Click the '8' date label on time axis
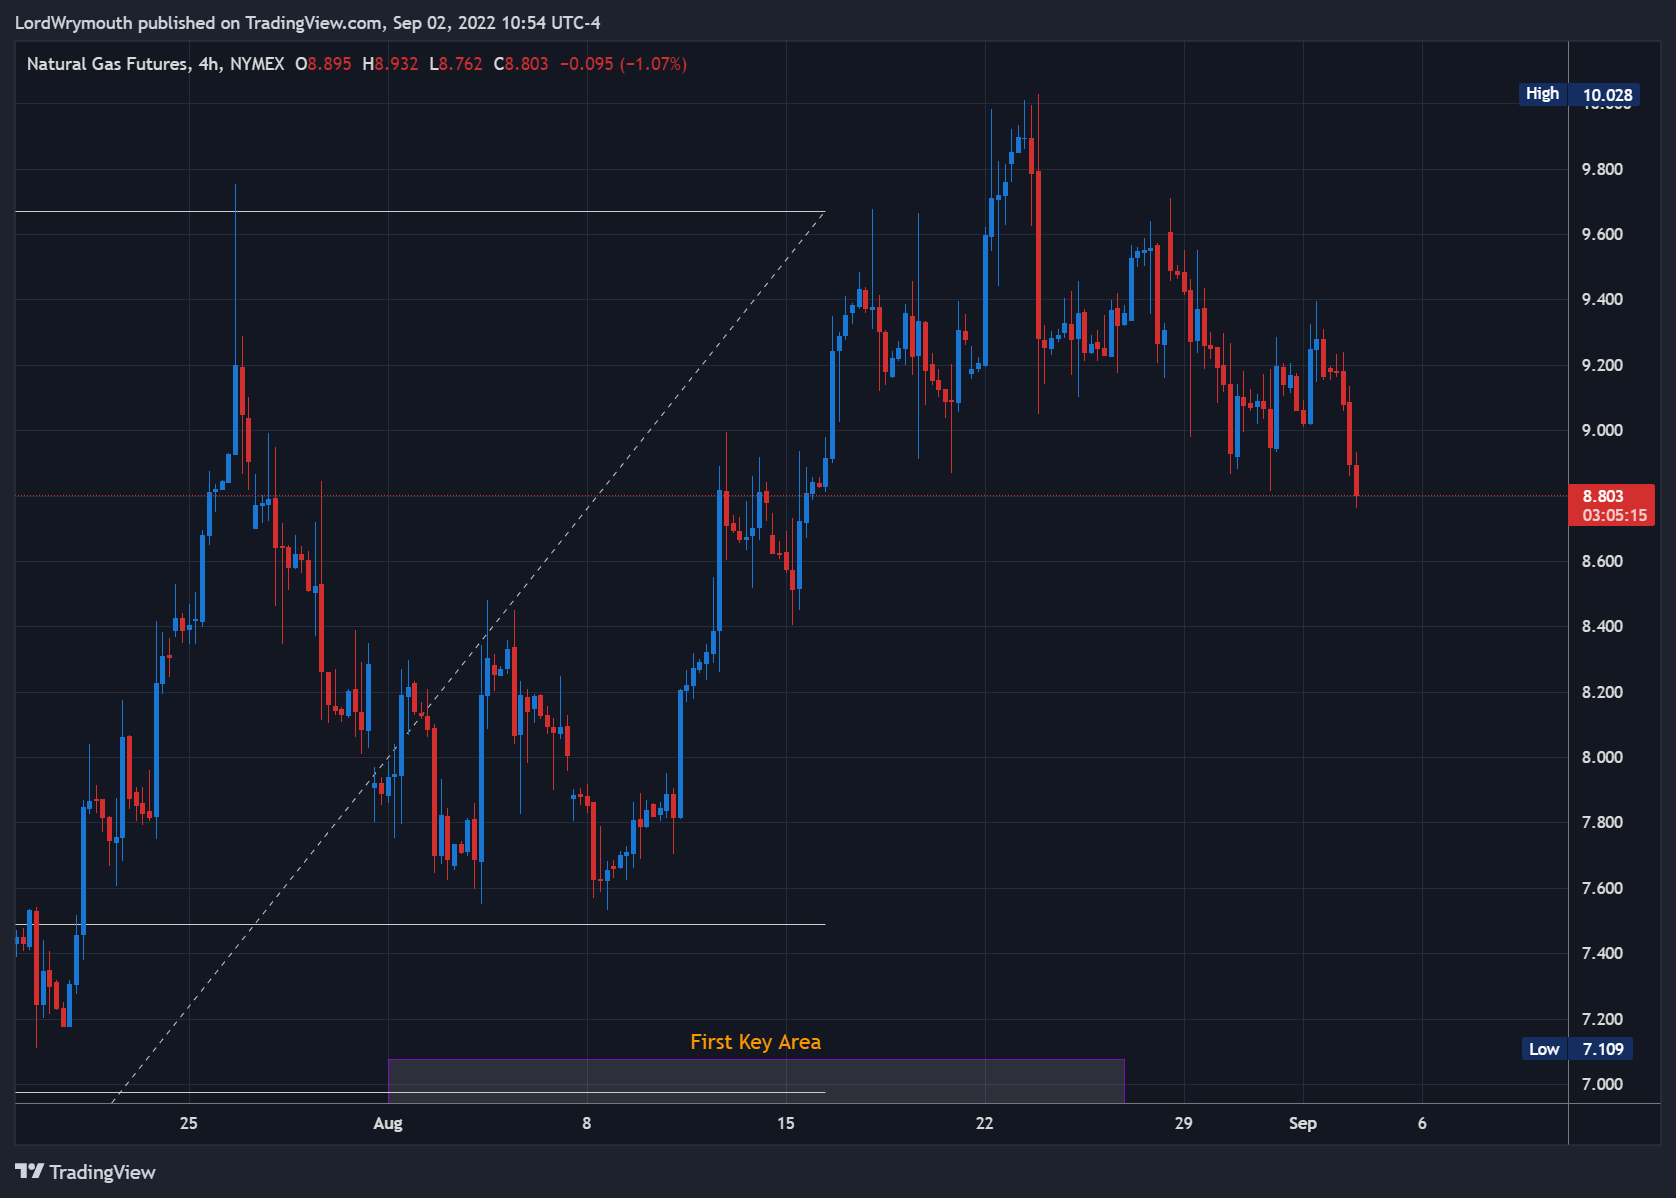1676x1198 pixels. click(587, 1123)
